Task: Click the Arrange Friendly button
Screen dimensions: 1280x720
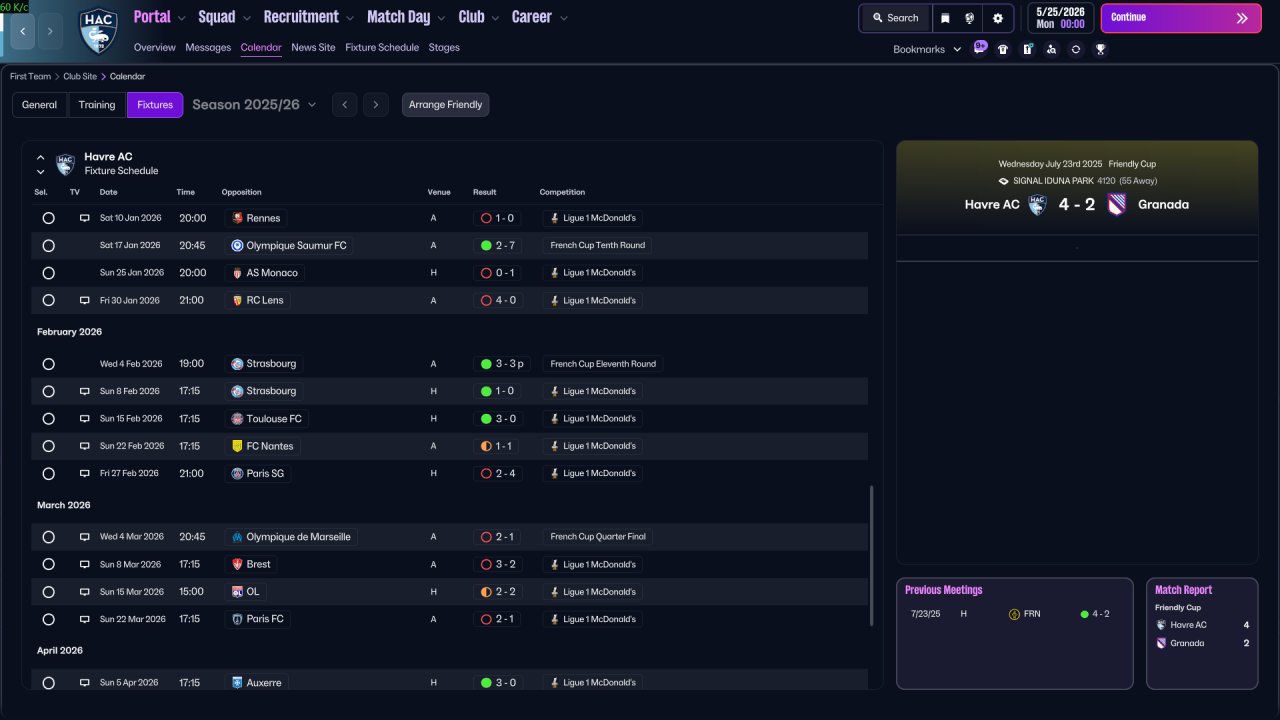Action: (x=446, y=105)
